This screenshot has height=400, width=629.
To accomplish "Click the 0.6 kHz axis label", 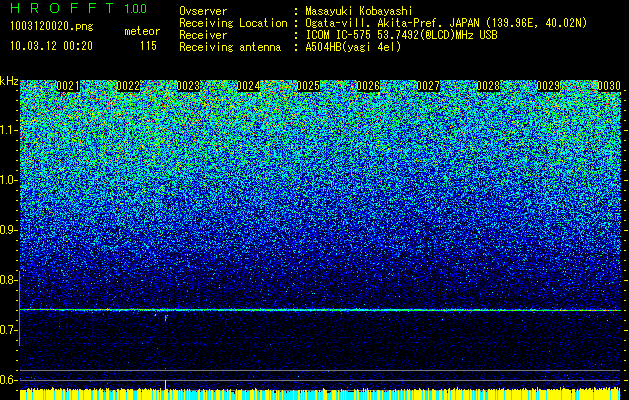I will 8,380.
